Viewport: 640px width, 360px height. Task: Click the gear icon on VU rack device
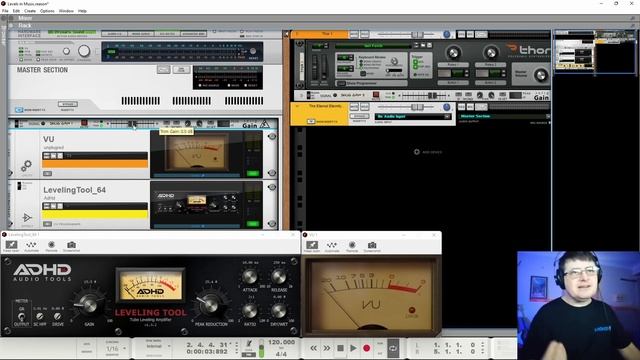point(26,166)
